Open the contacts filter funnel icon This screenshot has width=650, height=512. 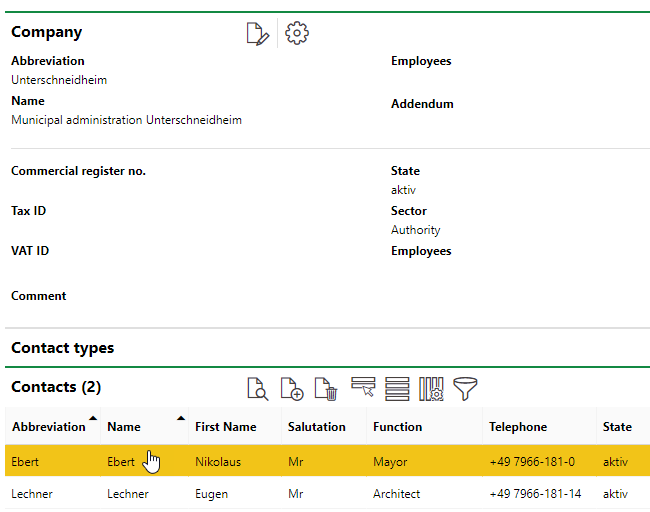point(465,389)
